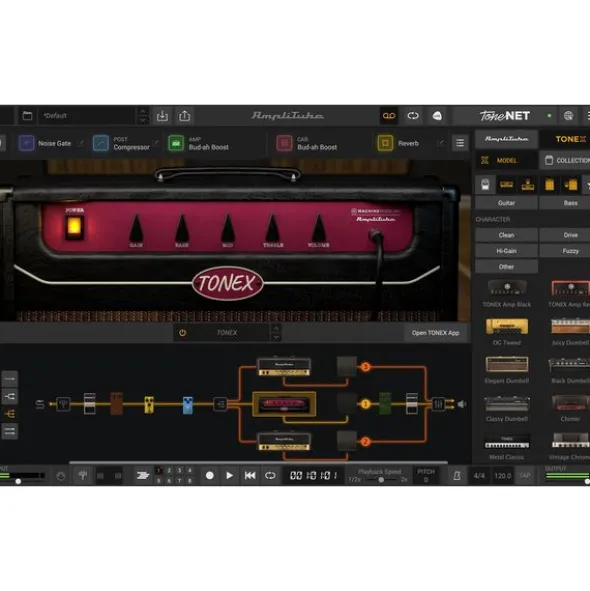Toggle the Noise Gate enable check

click(x=81, y=143)
